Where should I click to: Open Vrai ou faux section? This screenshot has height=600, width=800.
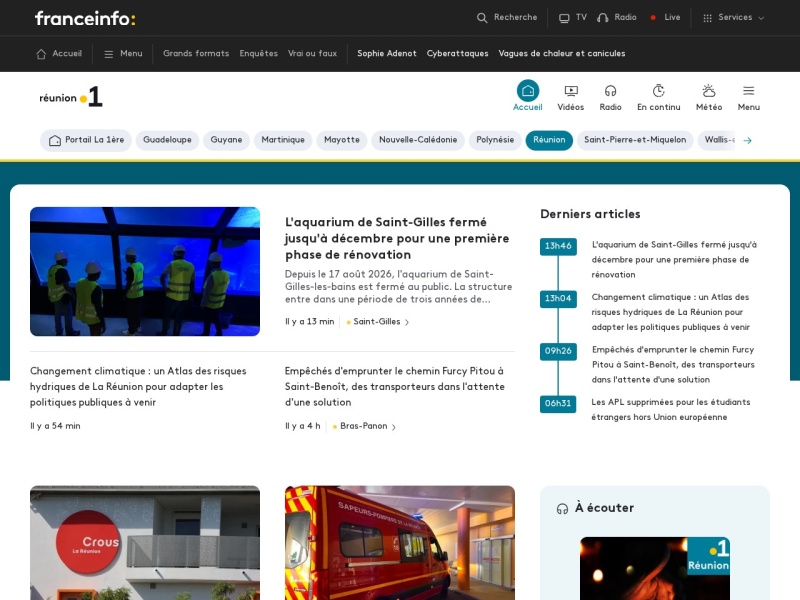312,54
